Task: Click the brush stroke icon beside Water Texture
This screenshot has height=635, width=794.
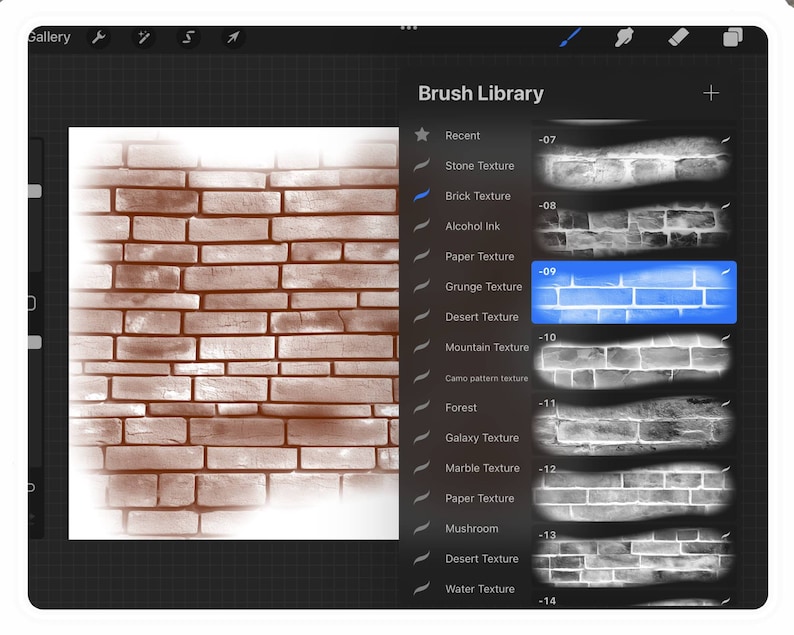Action: click(x=422, y=588)
